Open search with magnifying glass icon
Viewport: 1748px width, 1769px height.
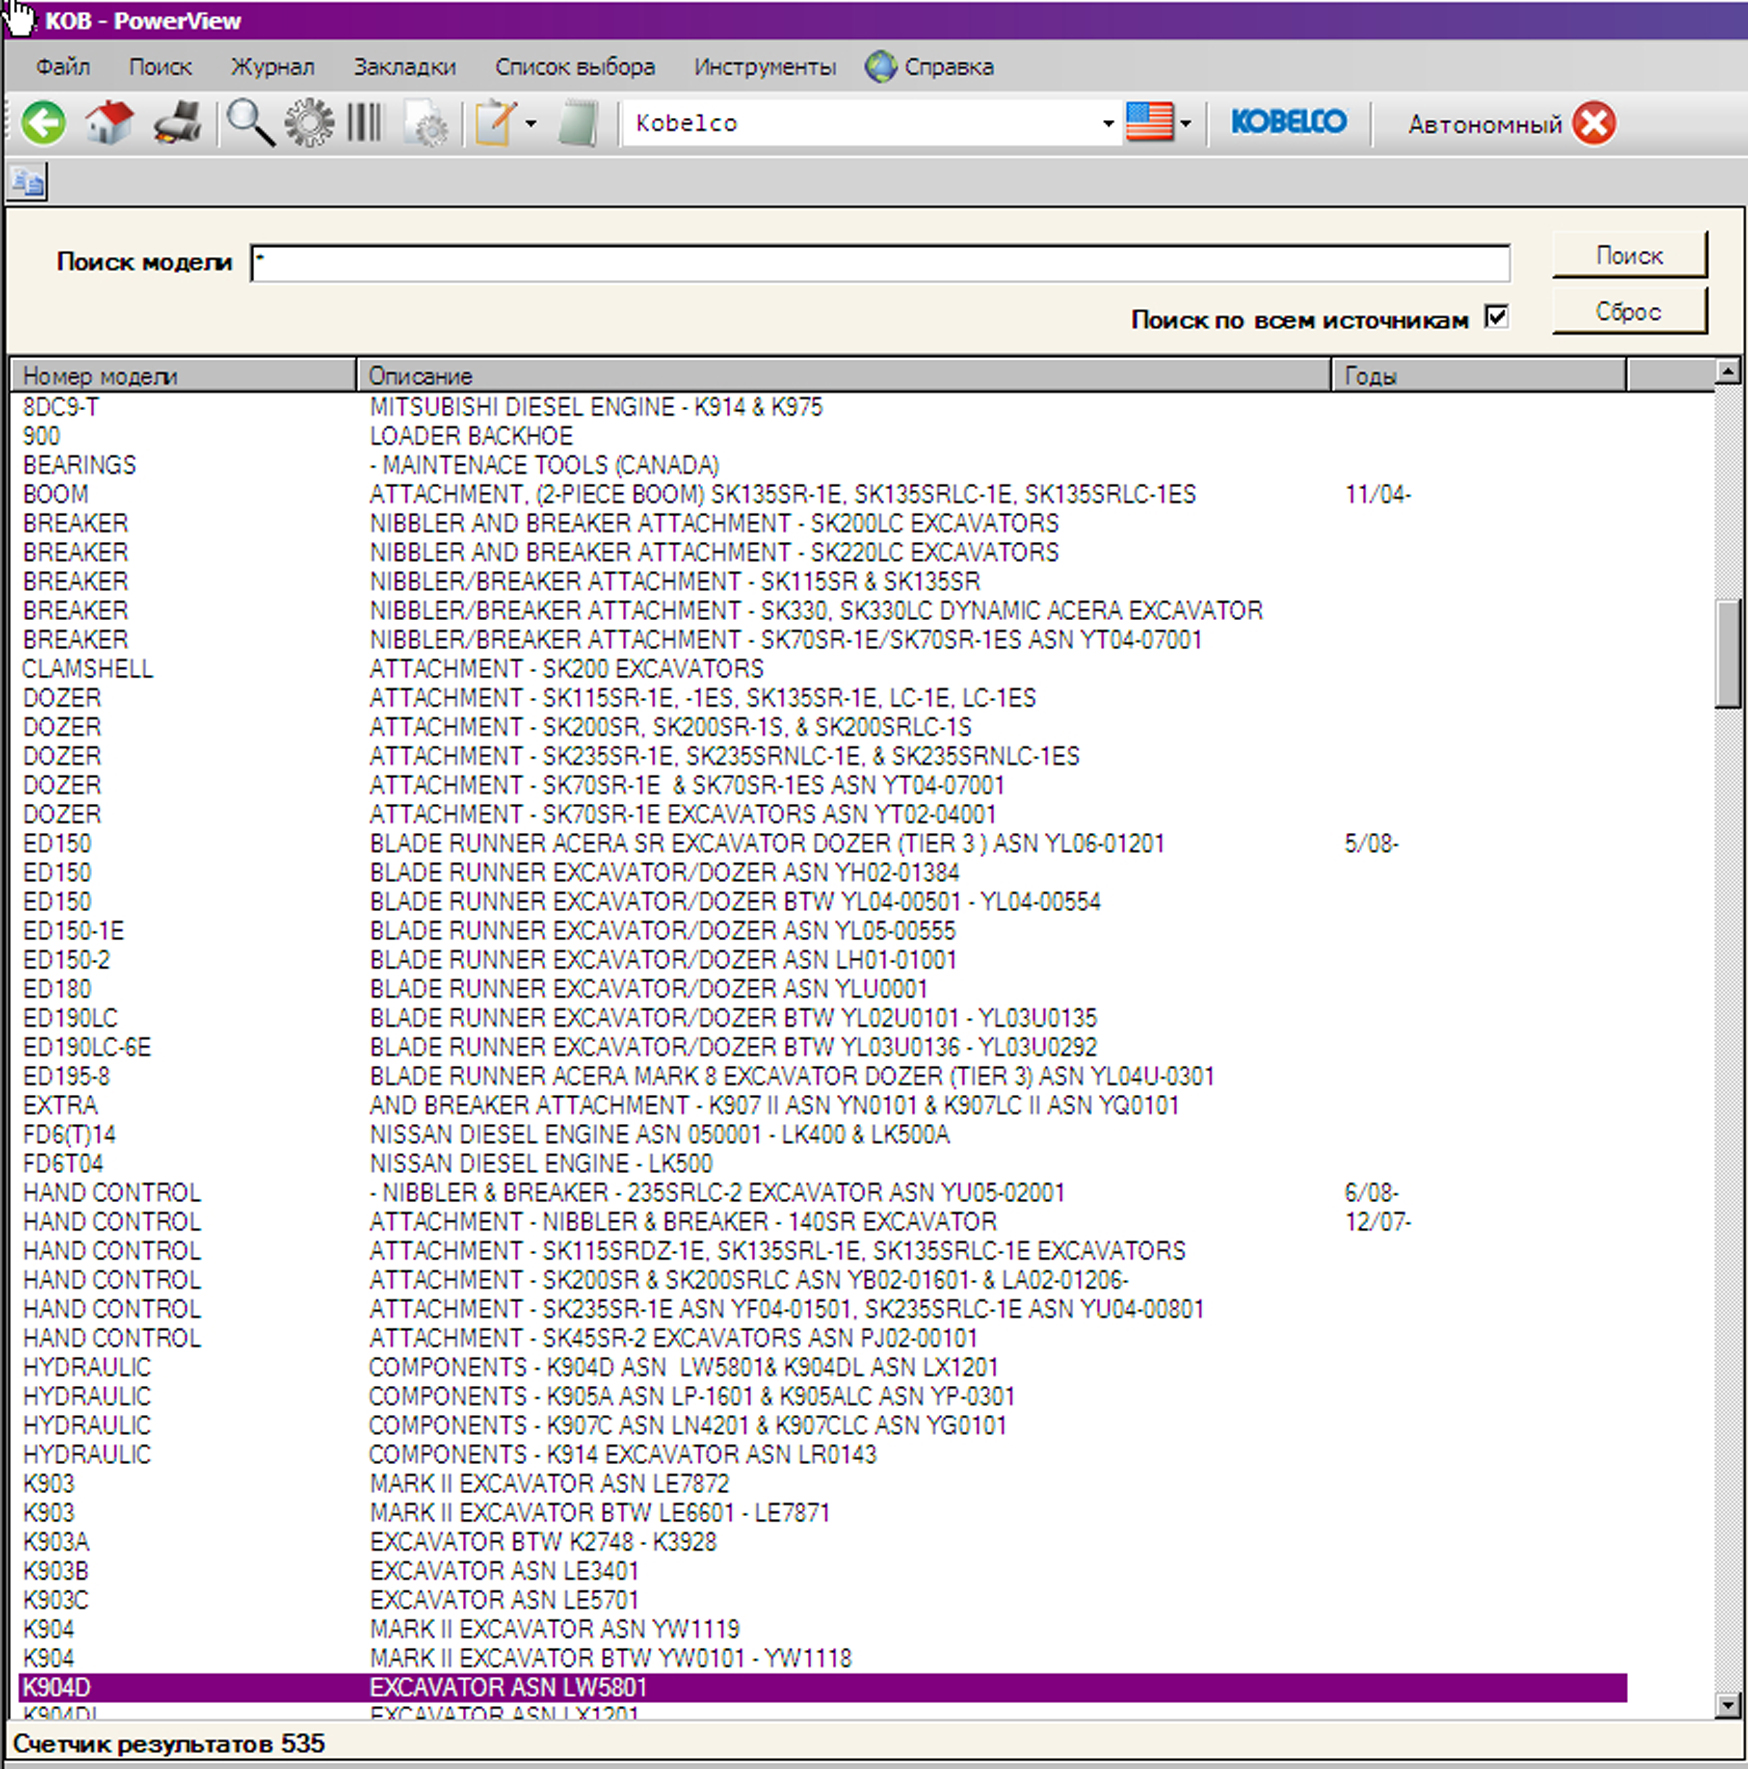pyautogui.click(x=249, y=123)
